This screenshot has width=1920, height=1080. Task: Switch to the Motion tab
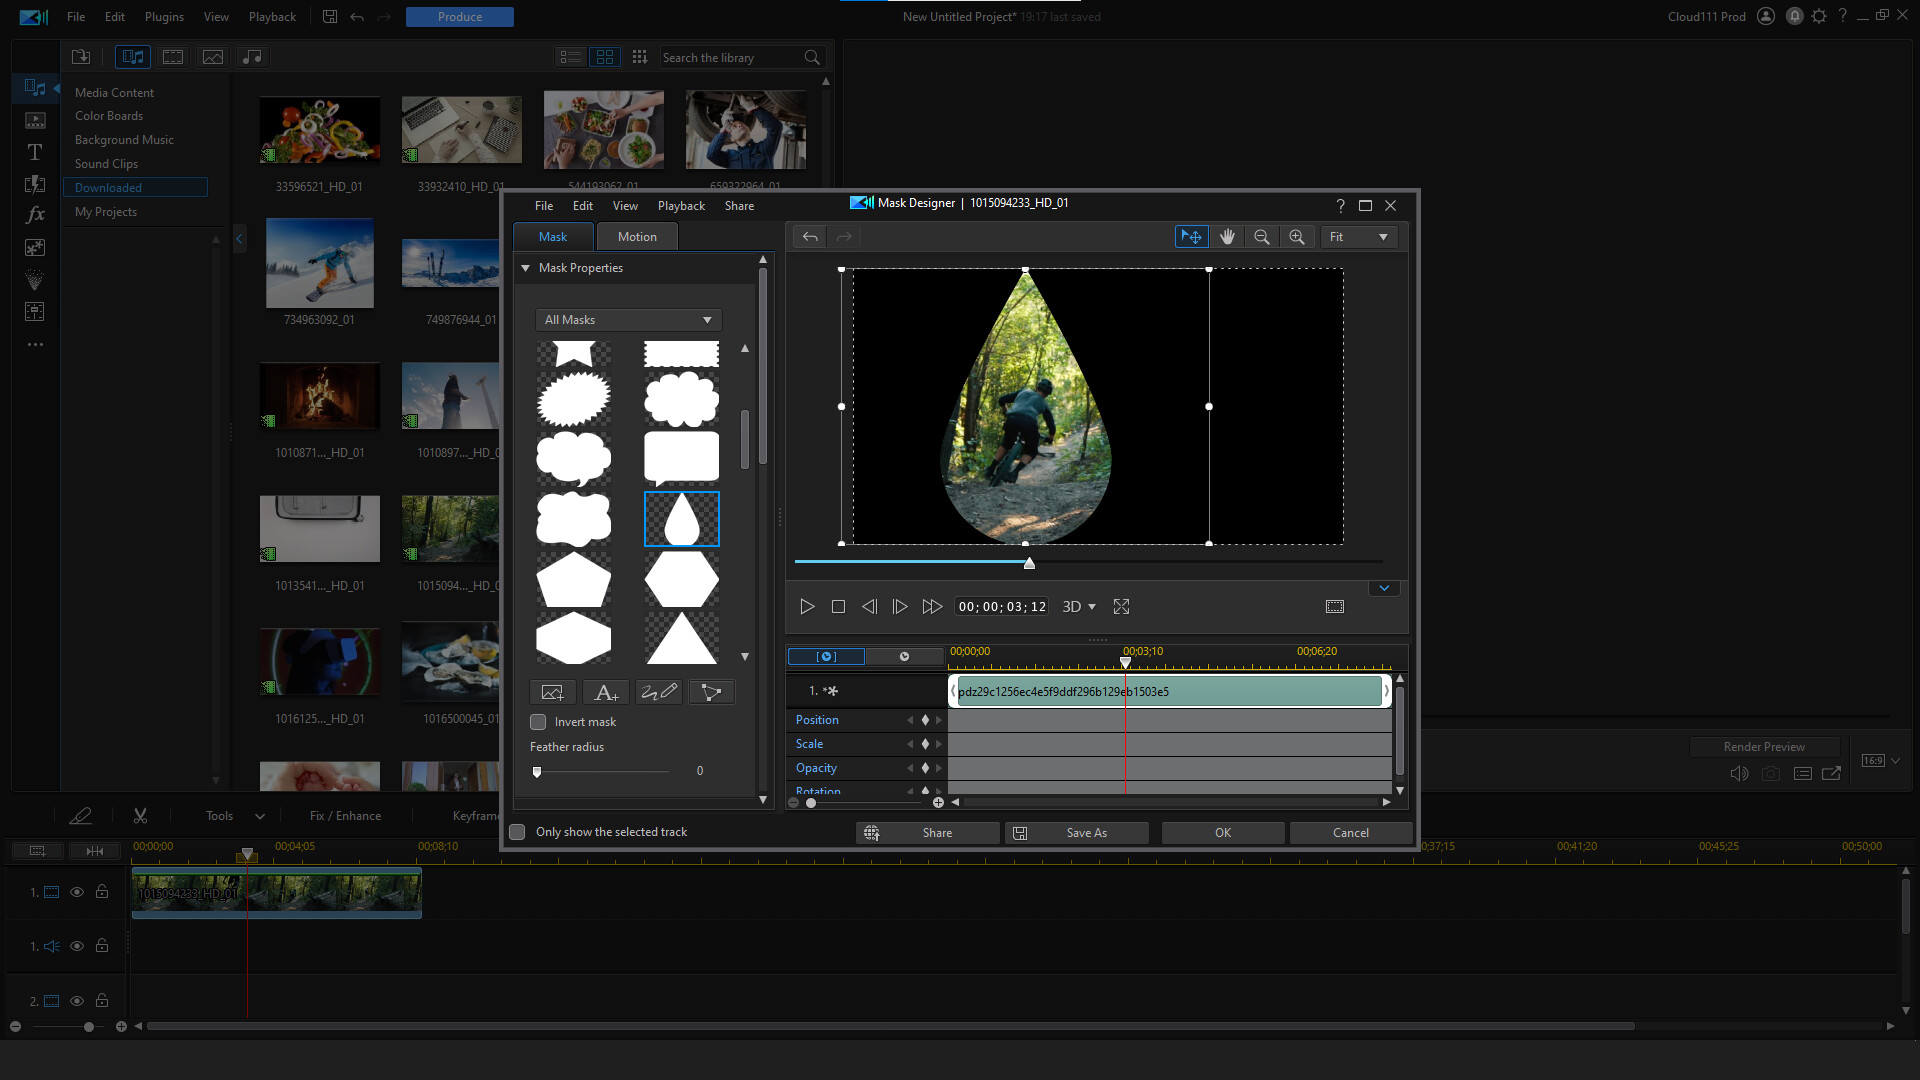coord(637,236)
